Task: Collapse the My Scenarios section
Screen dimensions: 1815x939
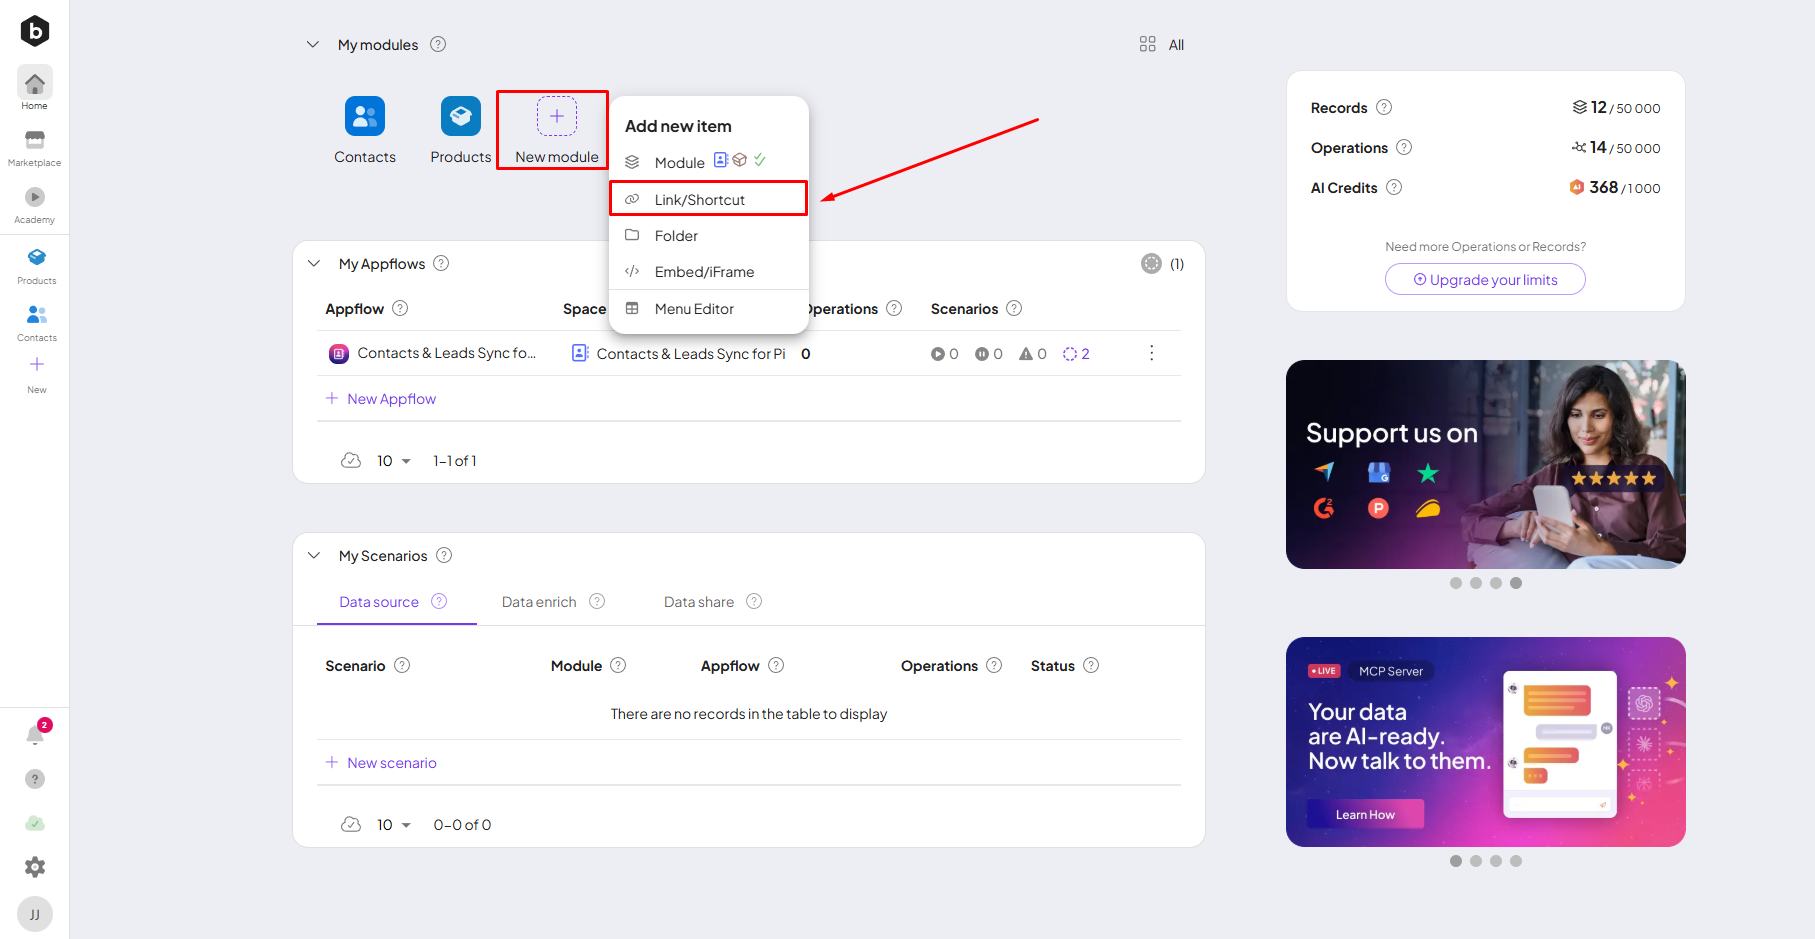Action: pyautogui.click(x=314, y=556)
